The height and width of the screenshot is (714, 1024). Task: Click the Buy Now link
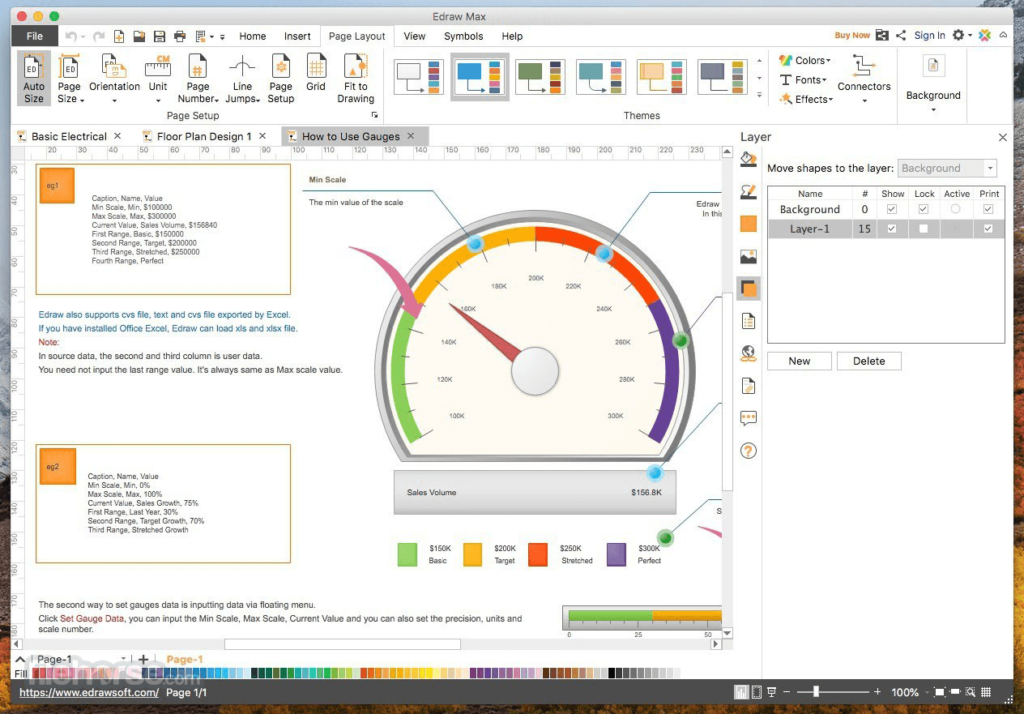(x=852, y=35)
